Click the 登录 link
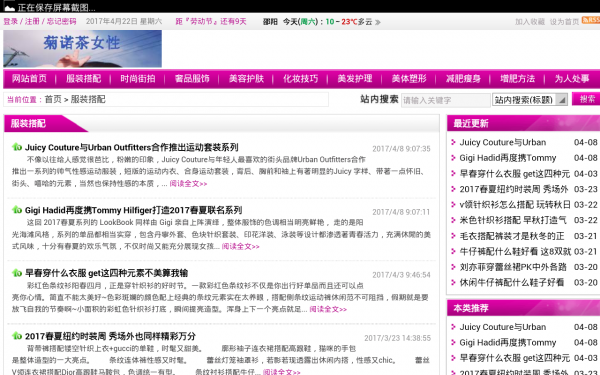The width and height of the screenshot is (600, 375). [x=11, y=21]
